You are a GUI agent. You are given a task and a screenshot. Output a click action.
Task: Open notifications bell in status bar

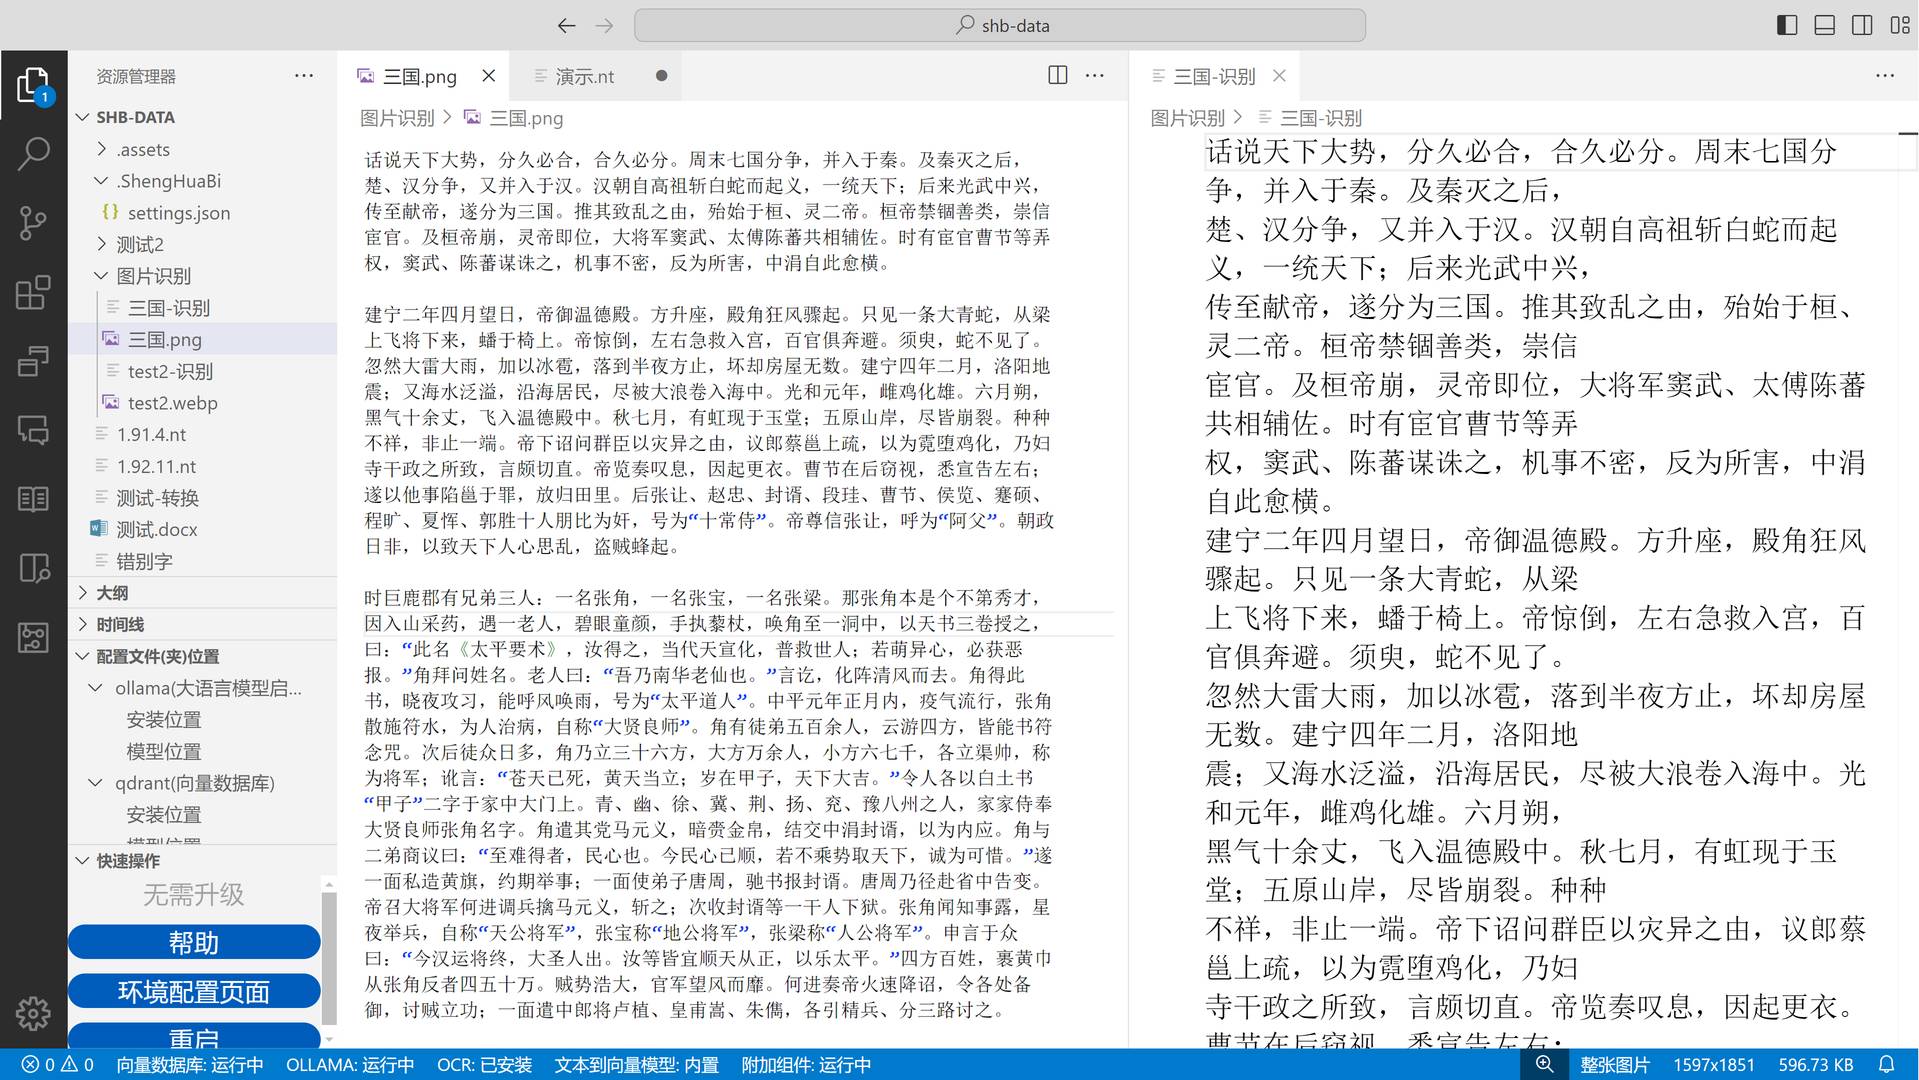pyautogui.click(x=1886, y=1064)
